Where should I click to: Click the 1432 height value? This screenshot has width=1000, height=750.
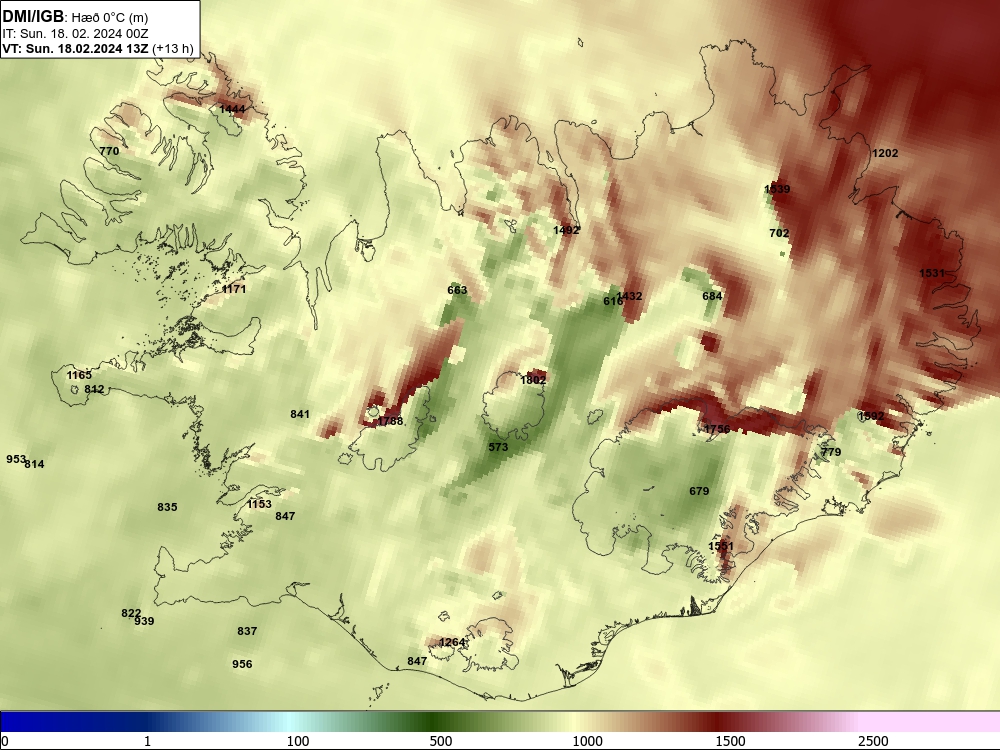[x=629, y=296]
